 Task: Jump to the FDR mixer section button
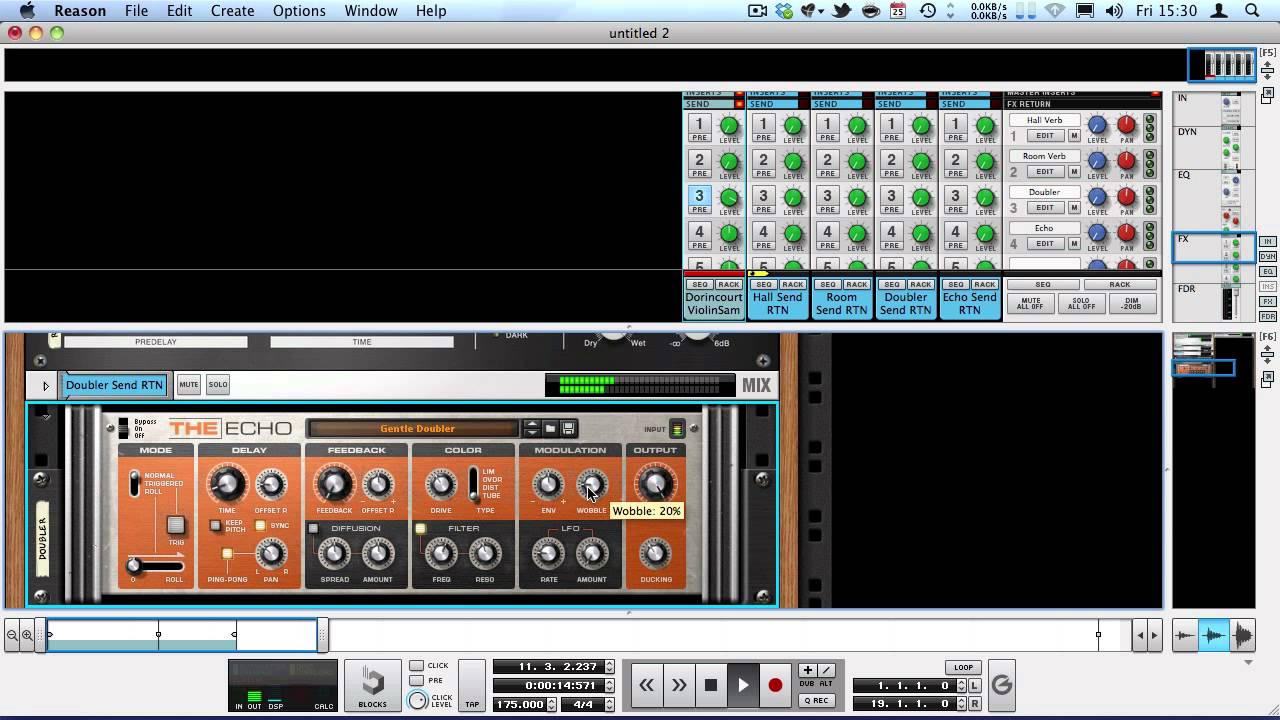1268,317
